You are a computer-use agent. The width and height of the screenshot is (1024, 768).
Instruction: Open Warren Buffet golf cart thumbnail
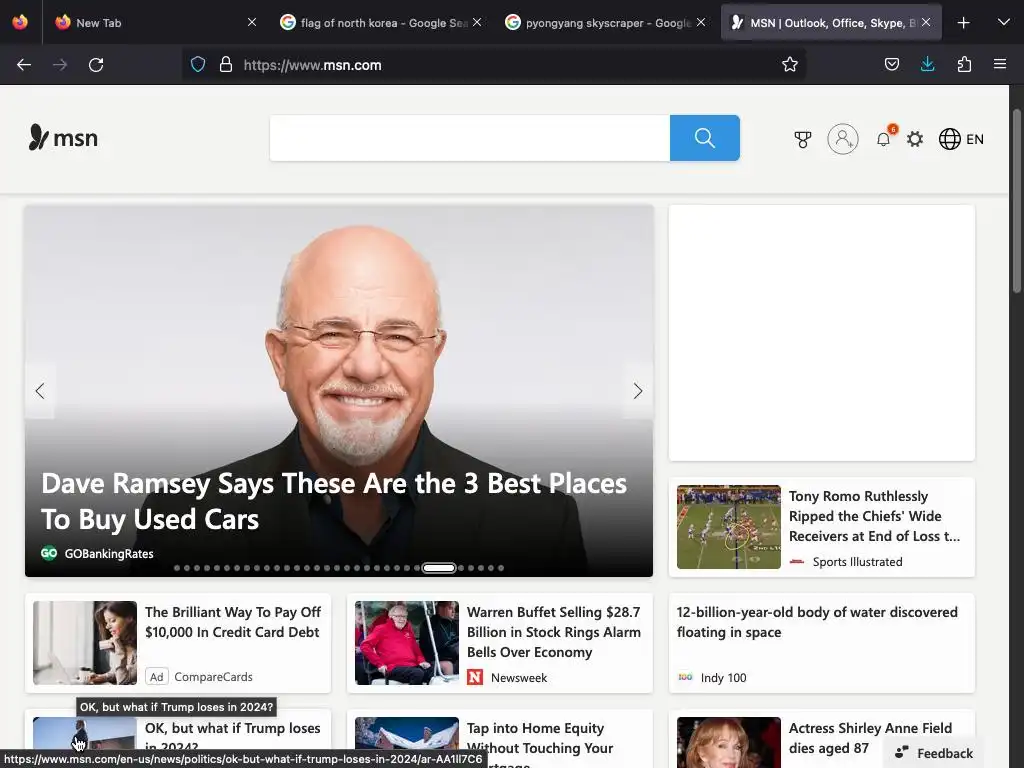click(407, 643)
